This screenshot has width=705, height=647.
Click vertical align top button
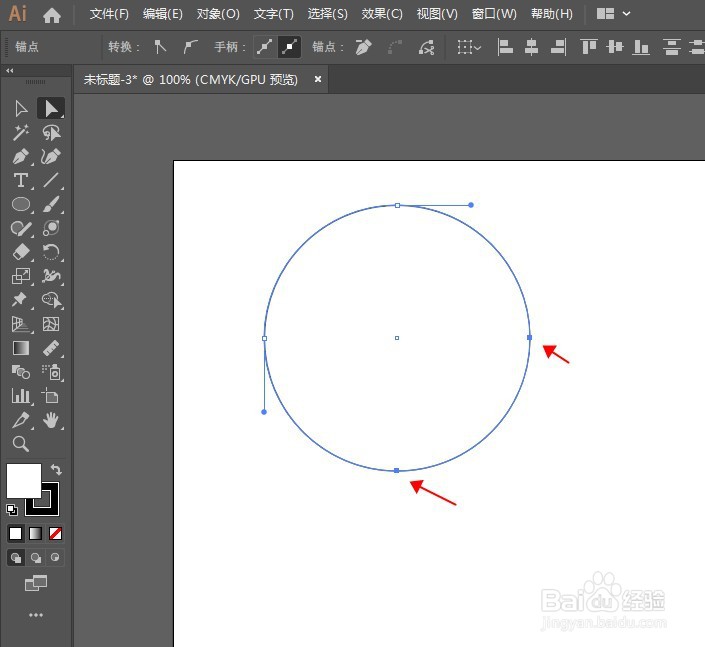point(589,47)
